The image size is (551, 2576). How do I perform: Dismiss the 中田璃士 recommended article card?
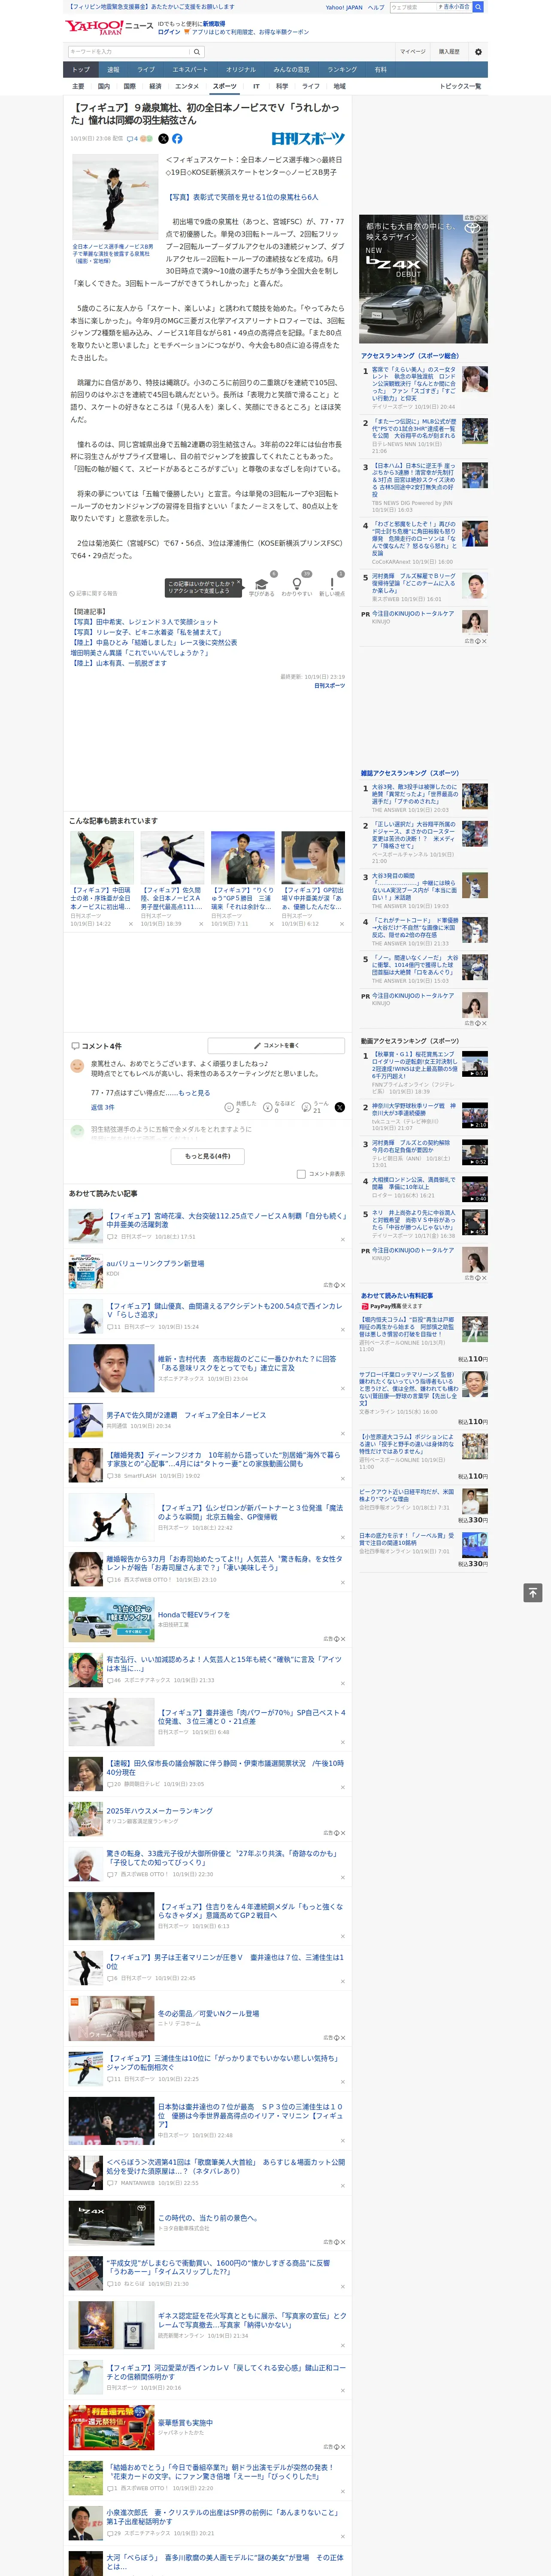(x=130, y=924)
